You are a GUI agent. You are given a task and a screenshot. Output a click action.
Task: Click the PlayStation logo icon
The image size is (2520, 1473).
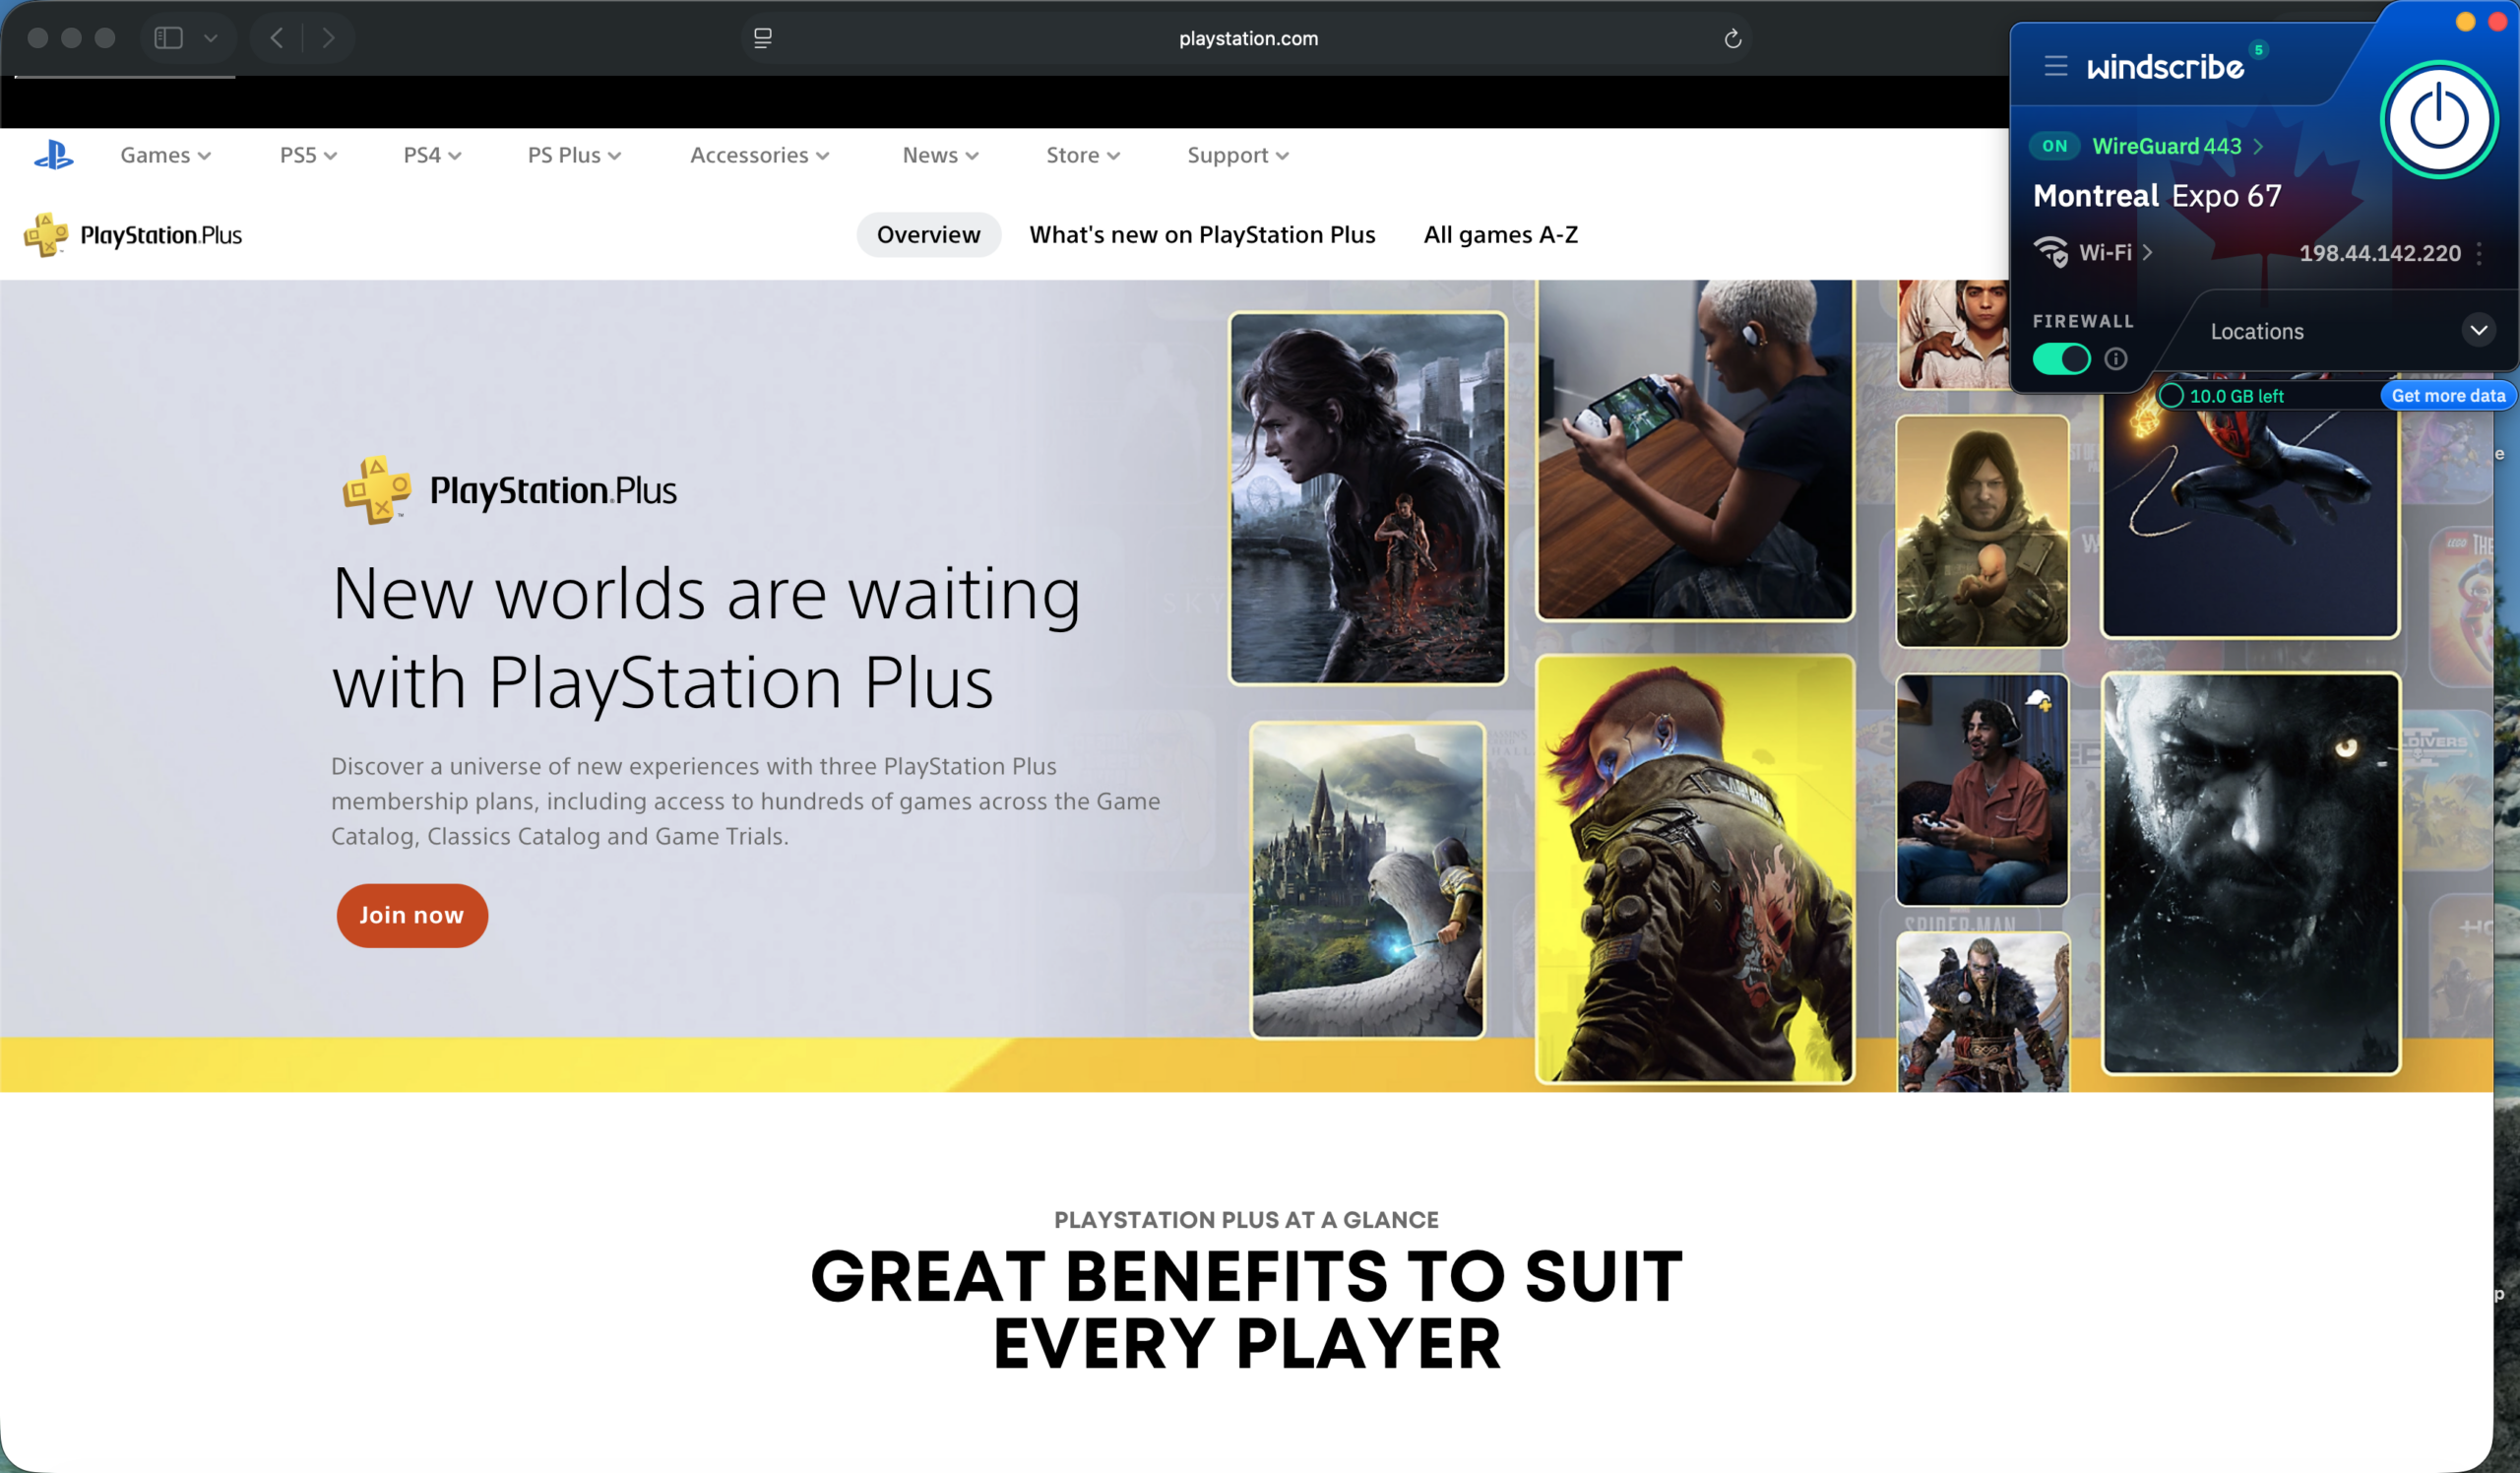(54, 155)
